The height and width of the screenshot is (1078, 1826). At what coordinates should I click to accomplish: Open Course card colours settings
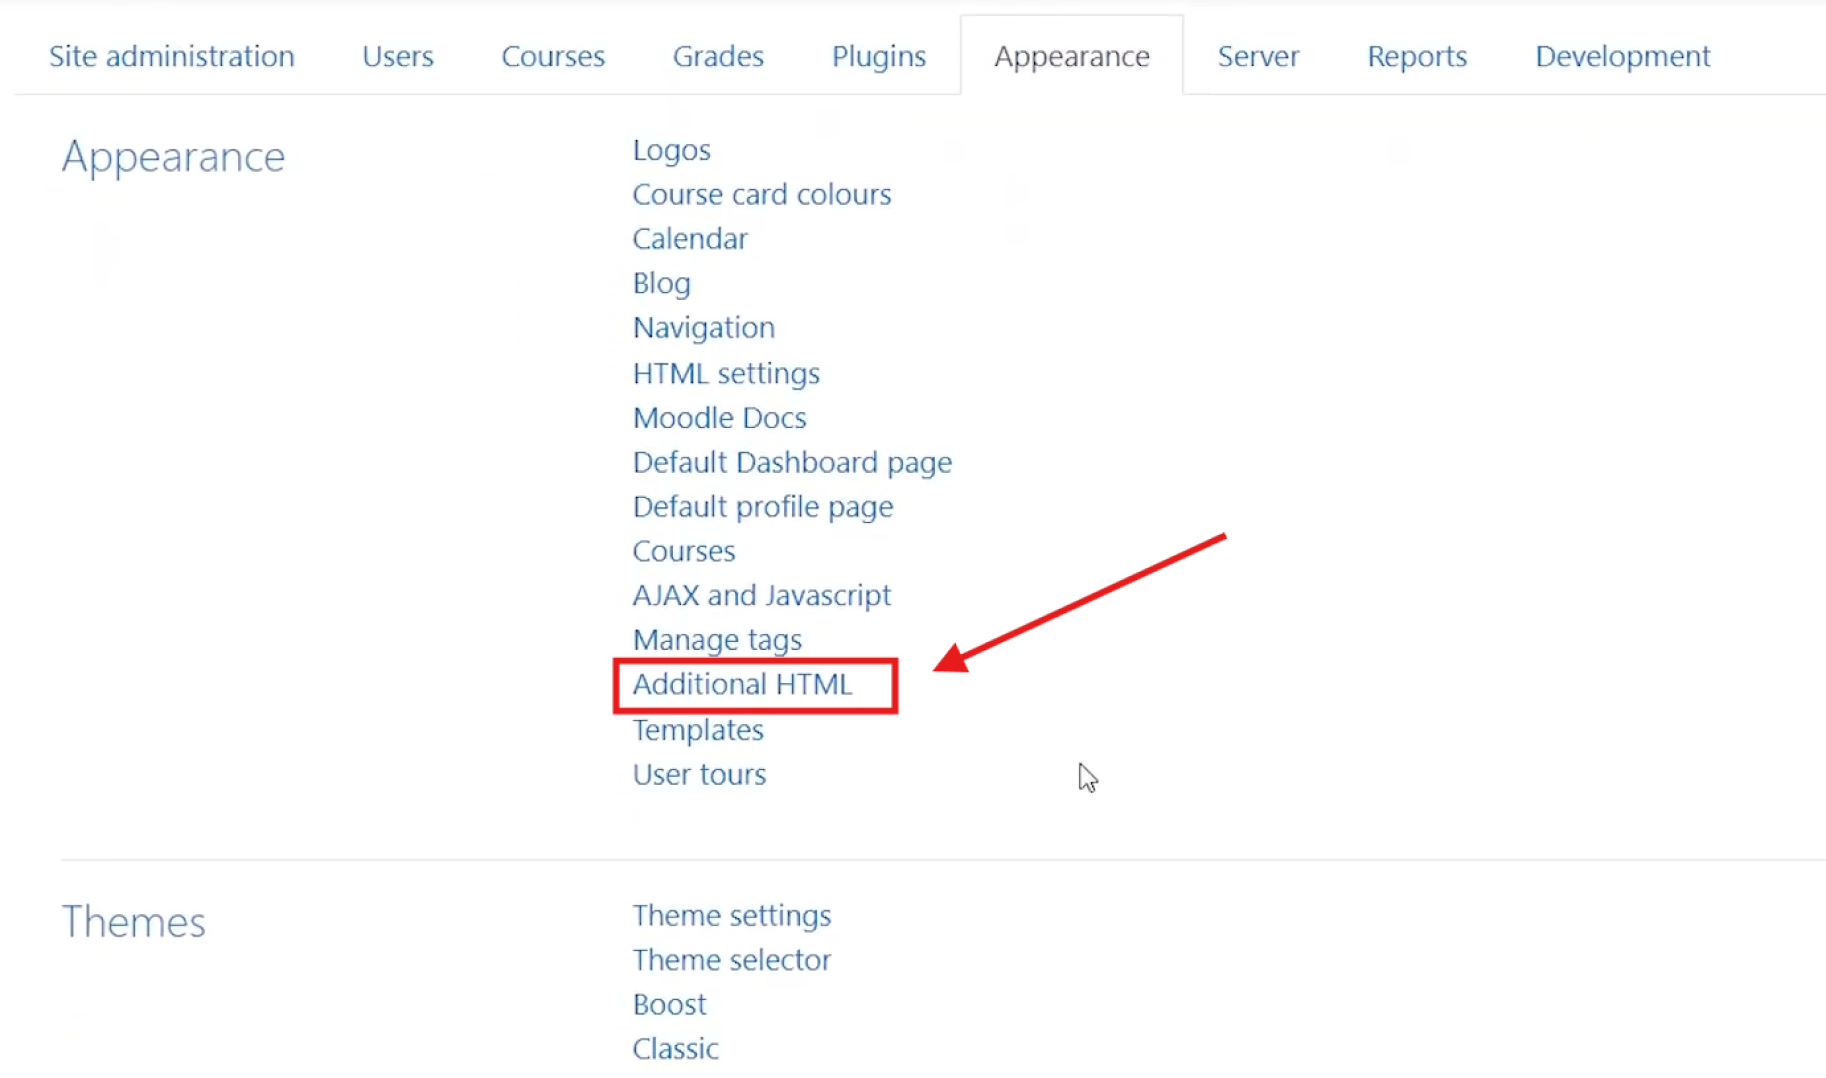(761, 194)
